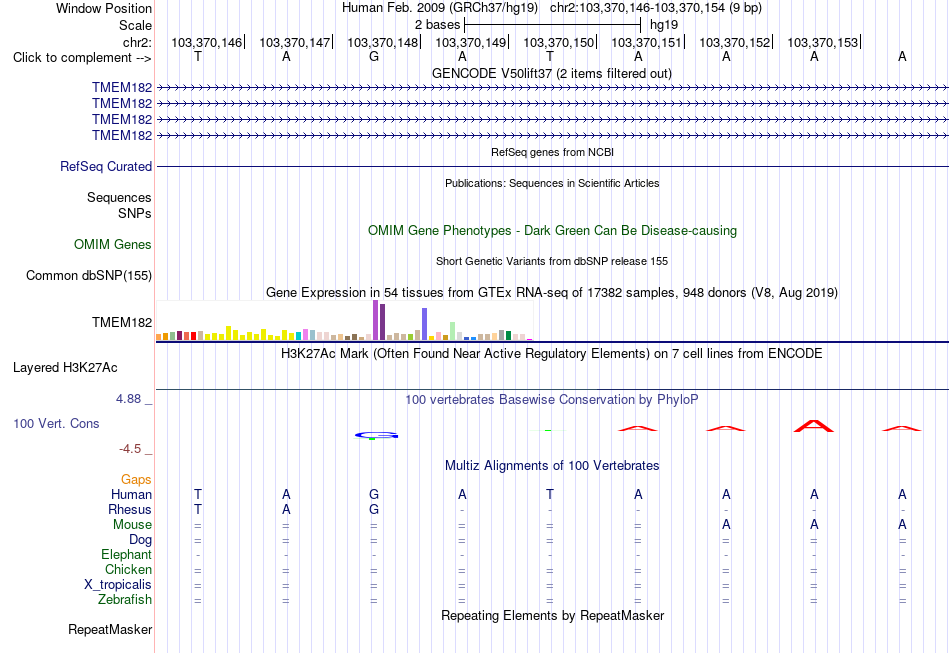Click the first T base in reference row

198,57
